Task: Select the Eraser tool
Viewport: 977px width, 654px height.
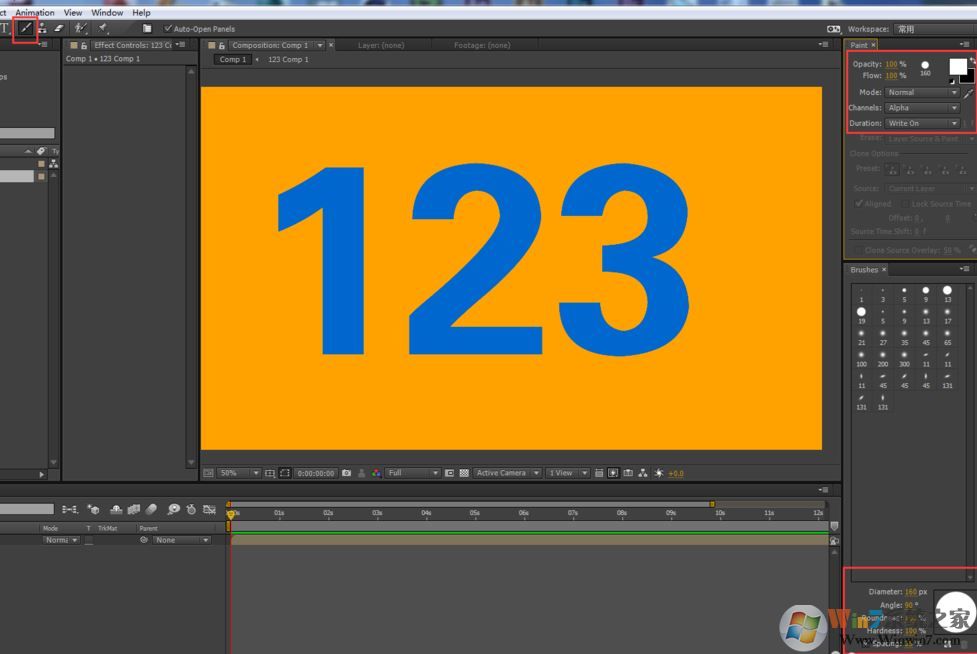Action: pos(59,28)
